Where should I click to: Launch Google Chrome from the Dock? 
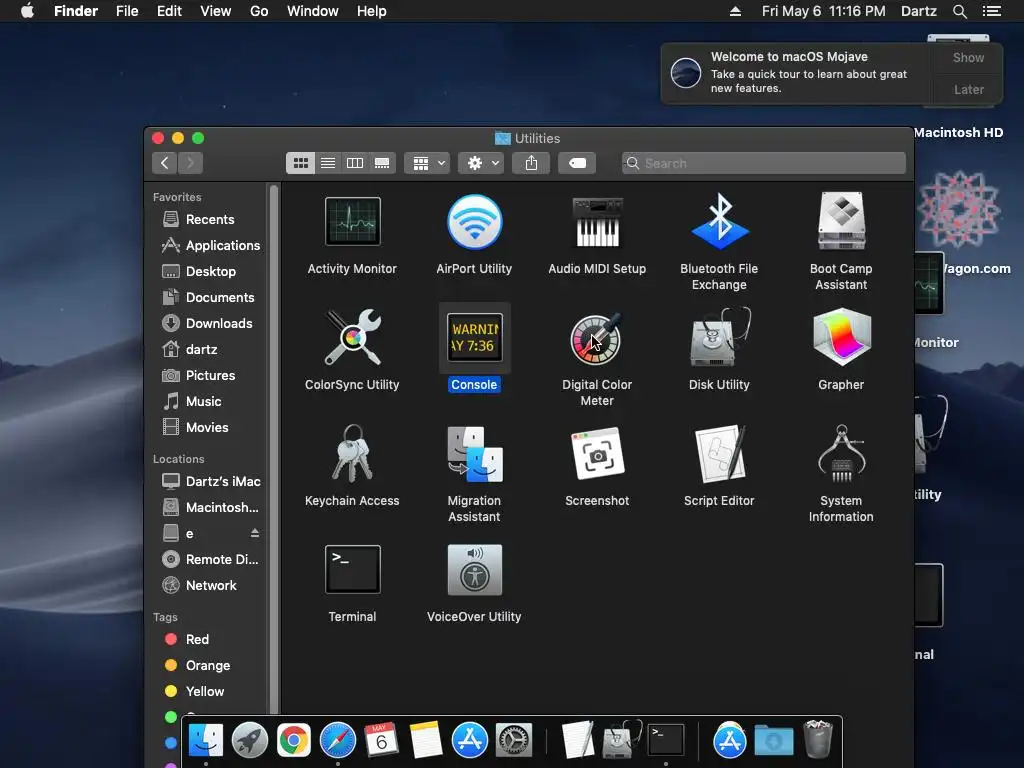coord(294,741)
